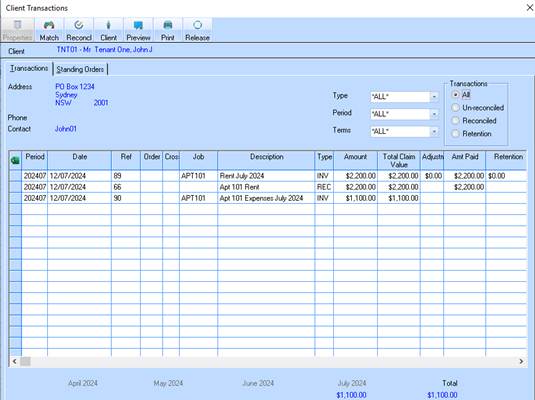Select the Un-reconciled radio button
Screen dimensions: 535x400
point(456,108)
